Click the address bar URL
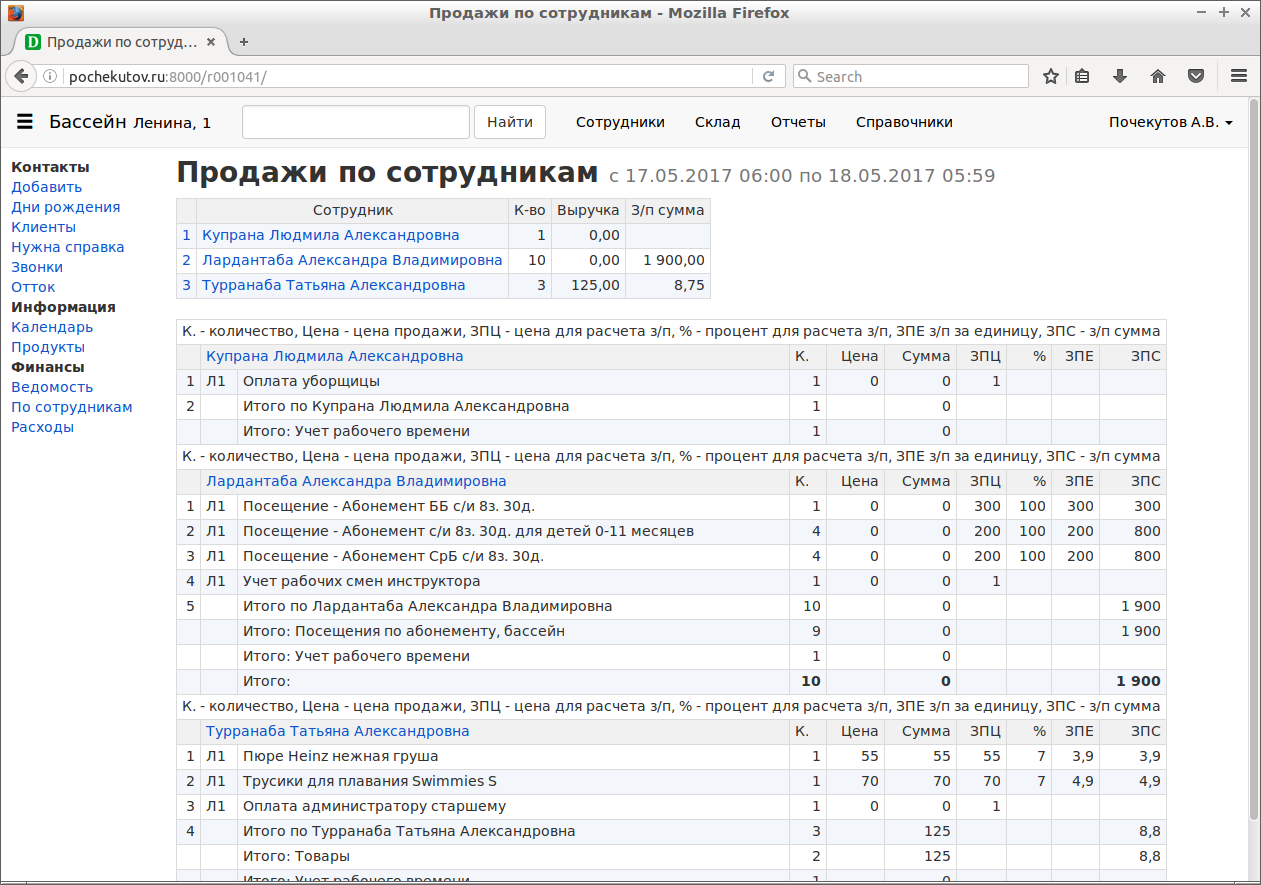Screen dimensions: 1261x885 coord(168,76)
